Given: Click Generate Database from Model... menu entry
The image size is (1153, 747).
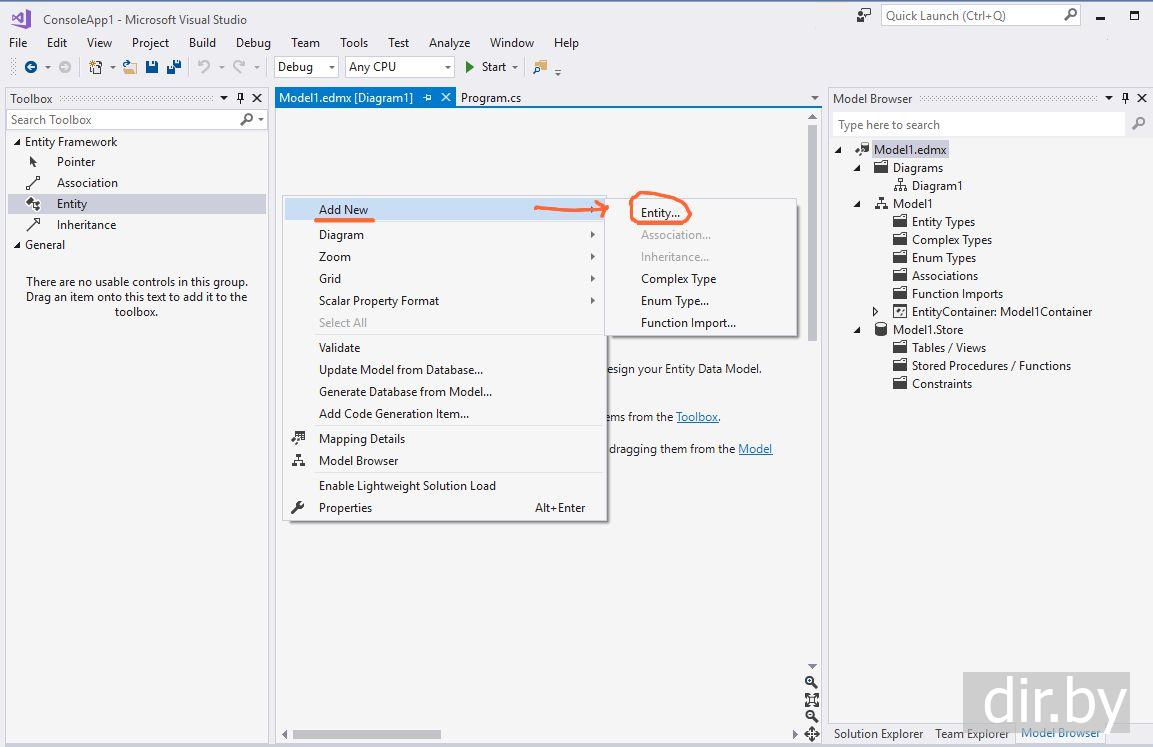Looking at the screenshot, I should click(x=405, y=392).
